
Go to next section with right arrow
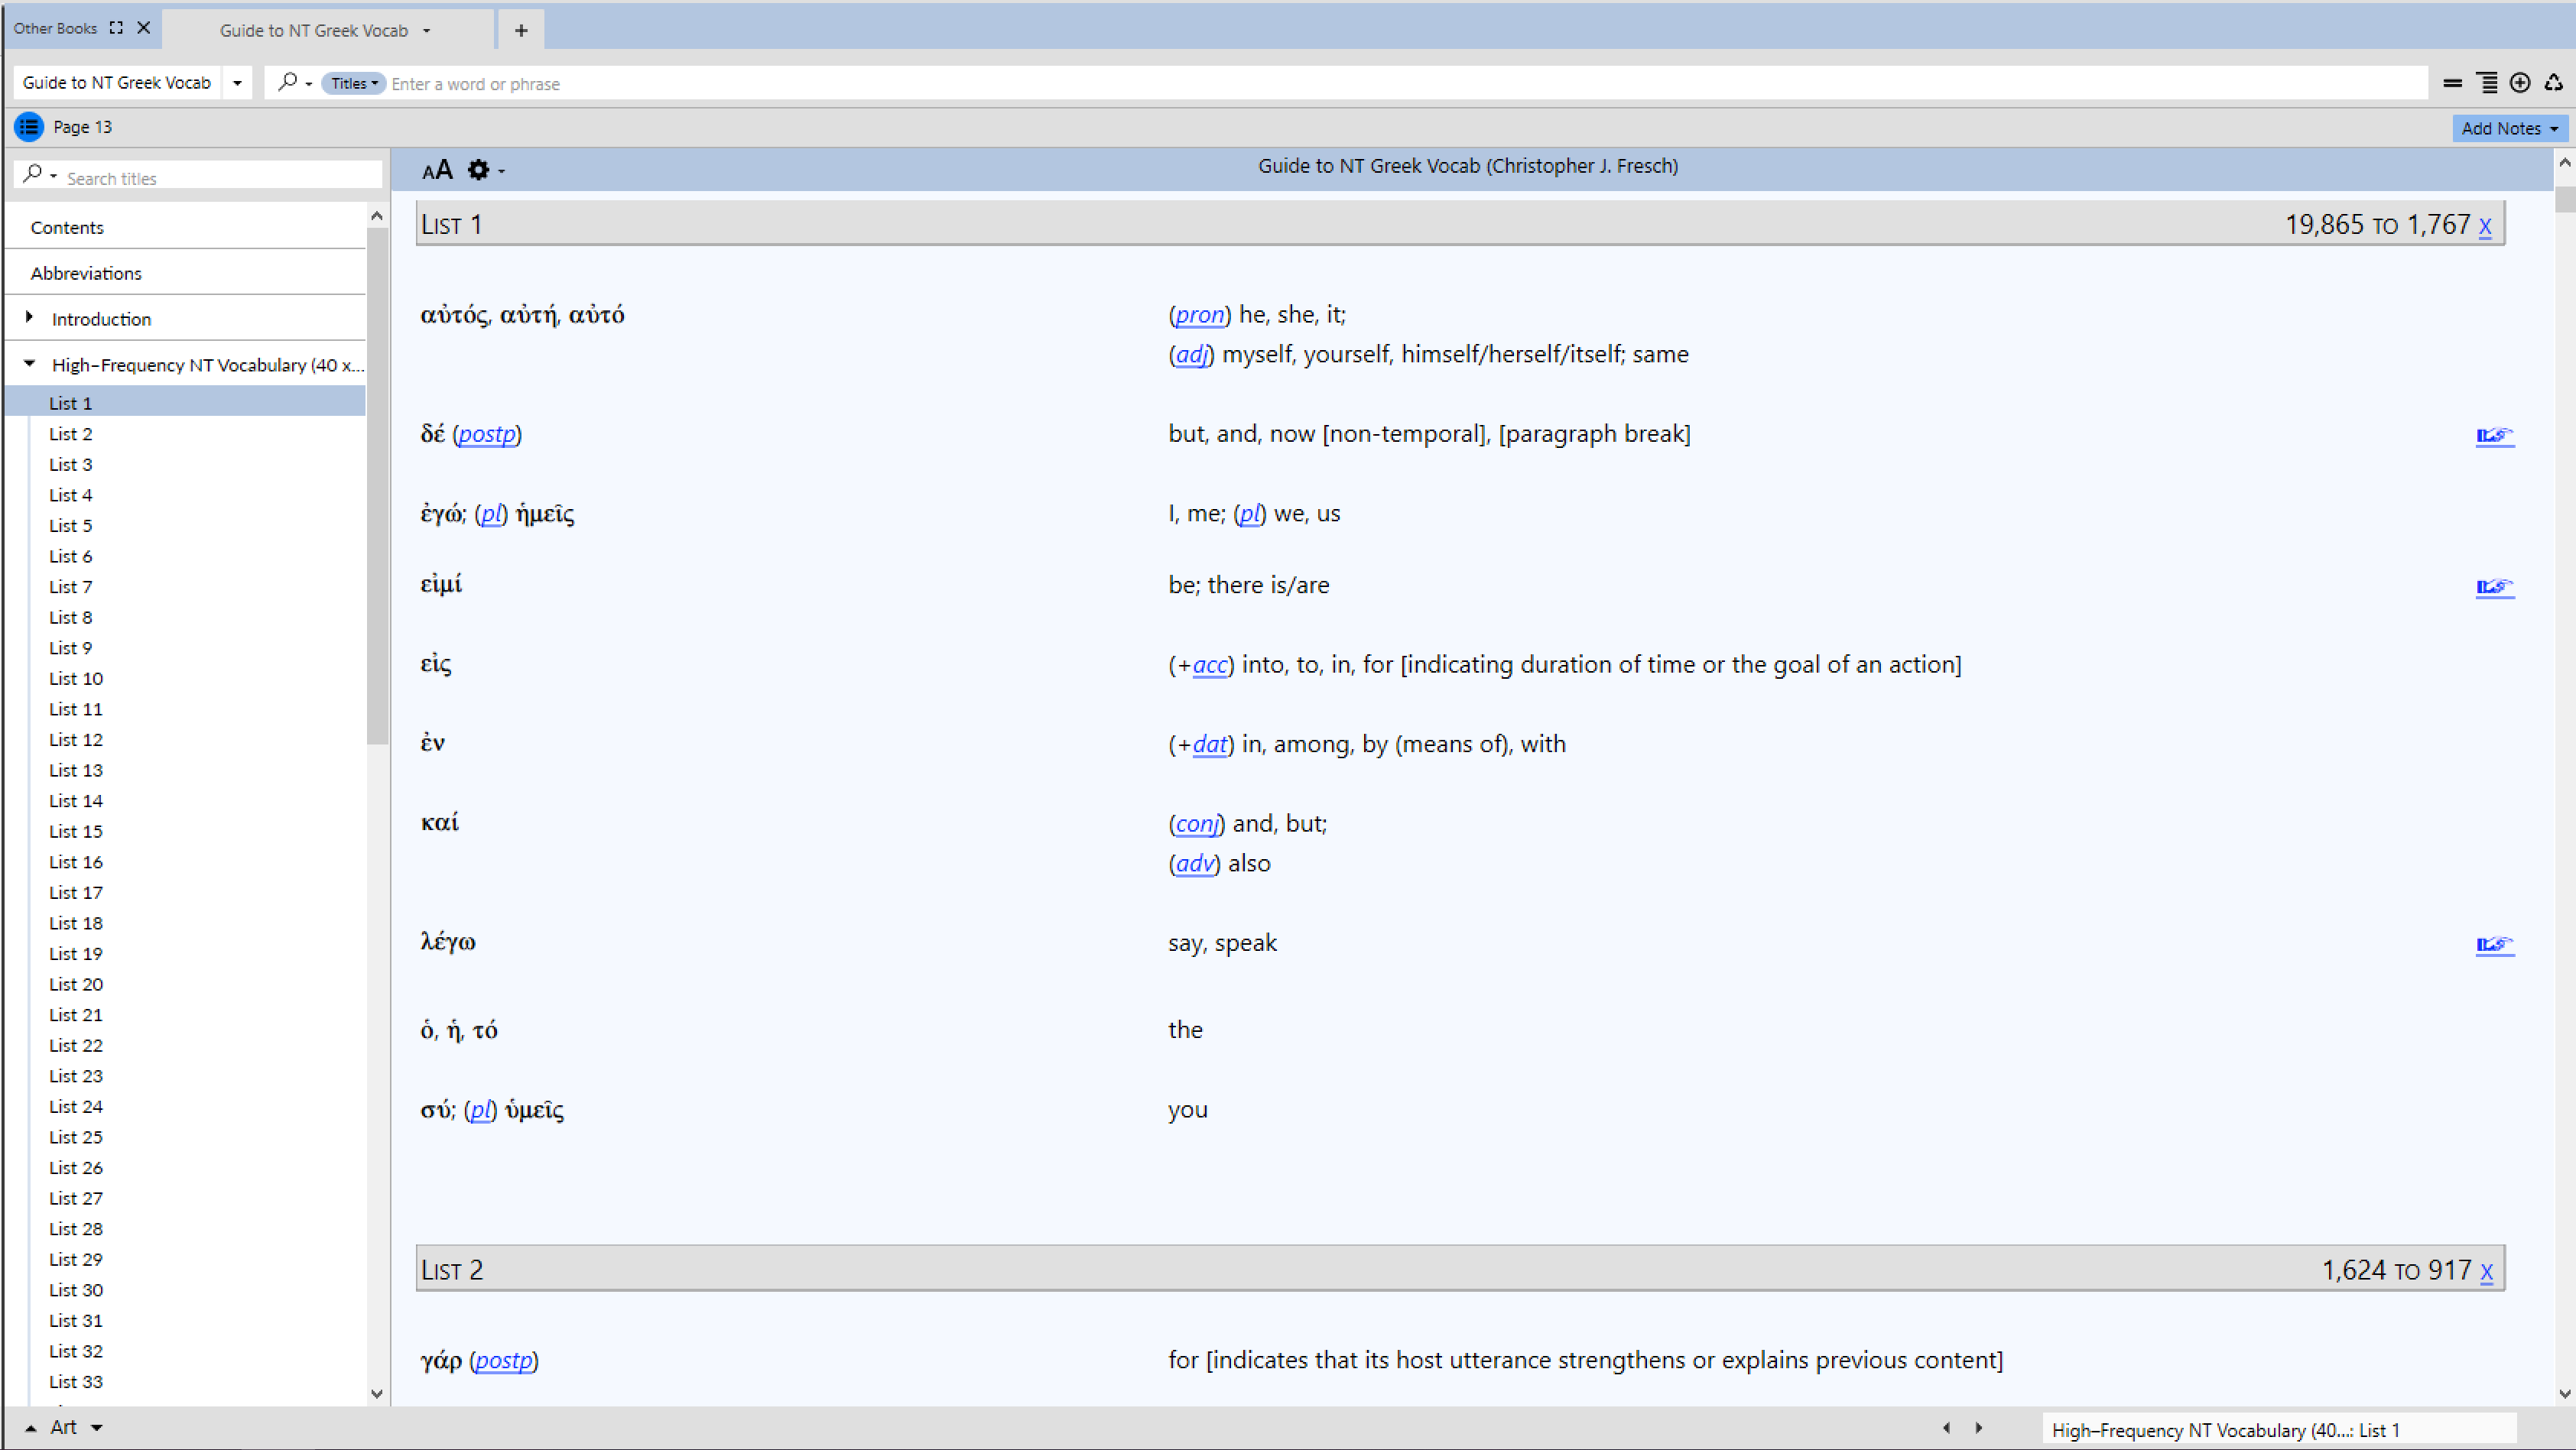coord(1979,1428)
